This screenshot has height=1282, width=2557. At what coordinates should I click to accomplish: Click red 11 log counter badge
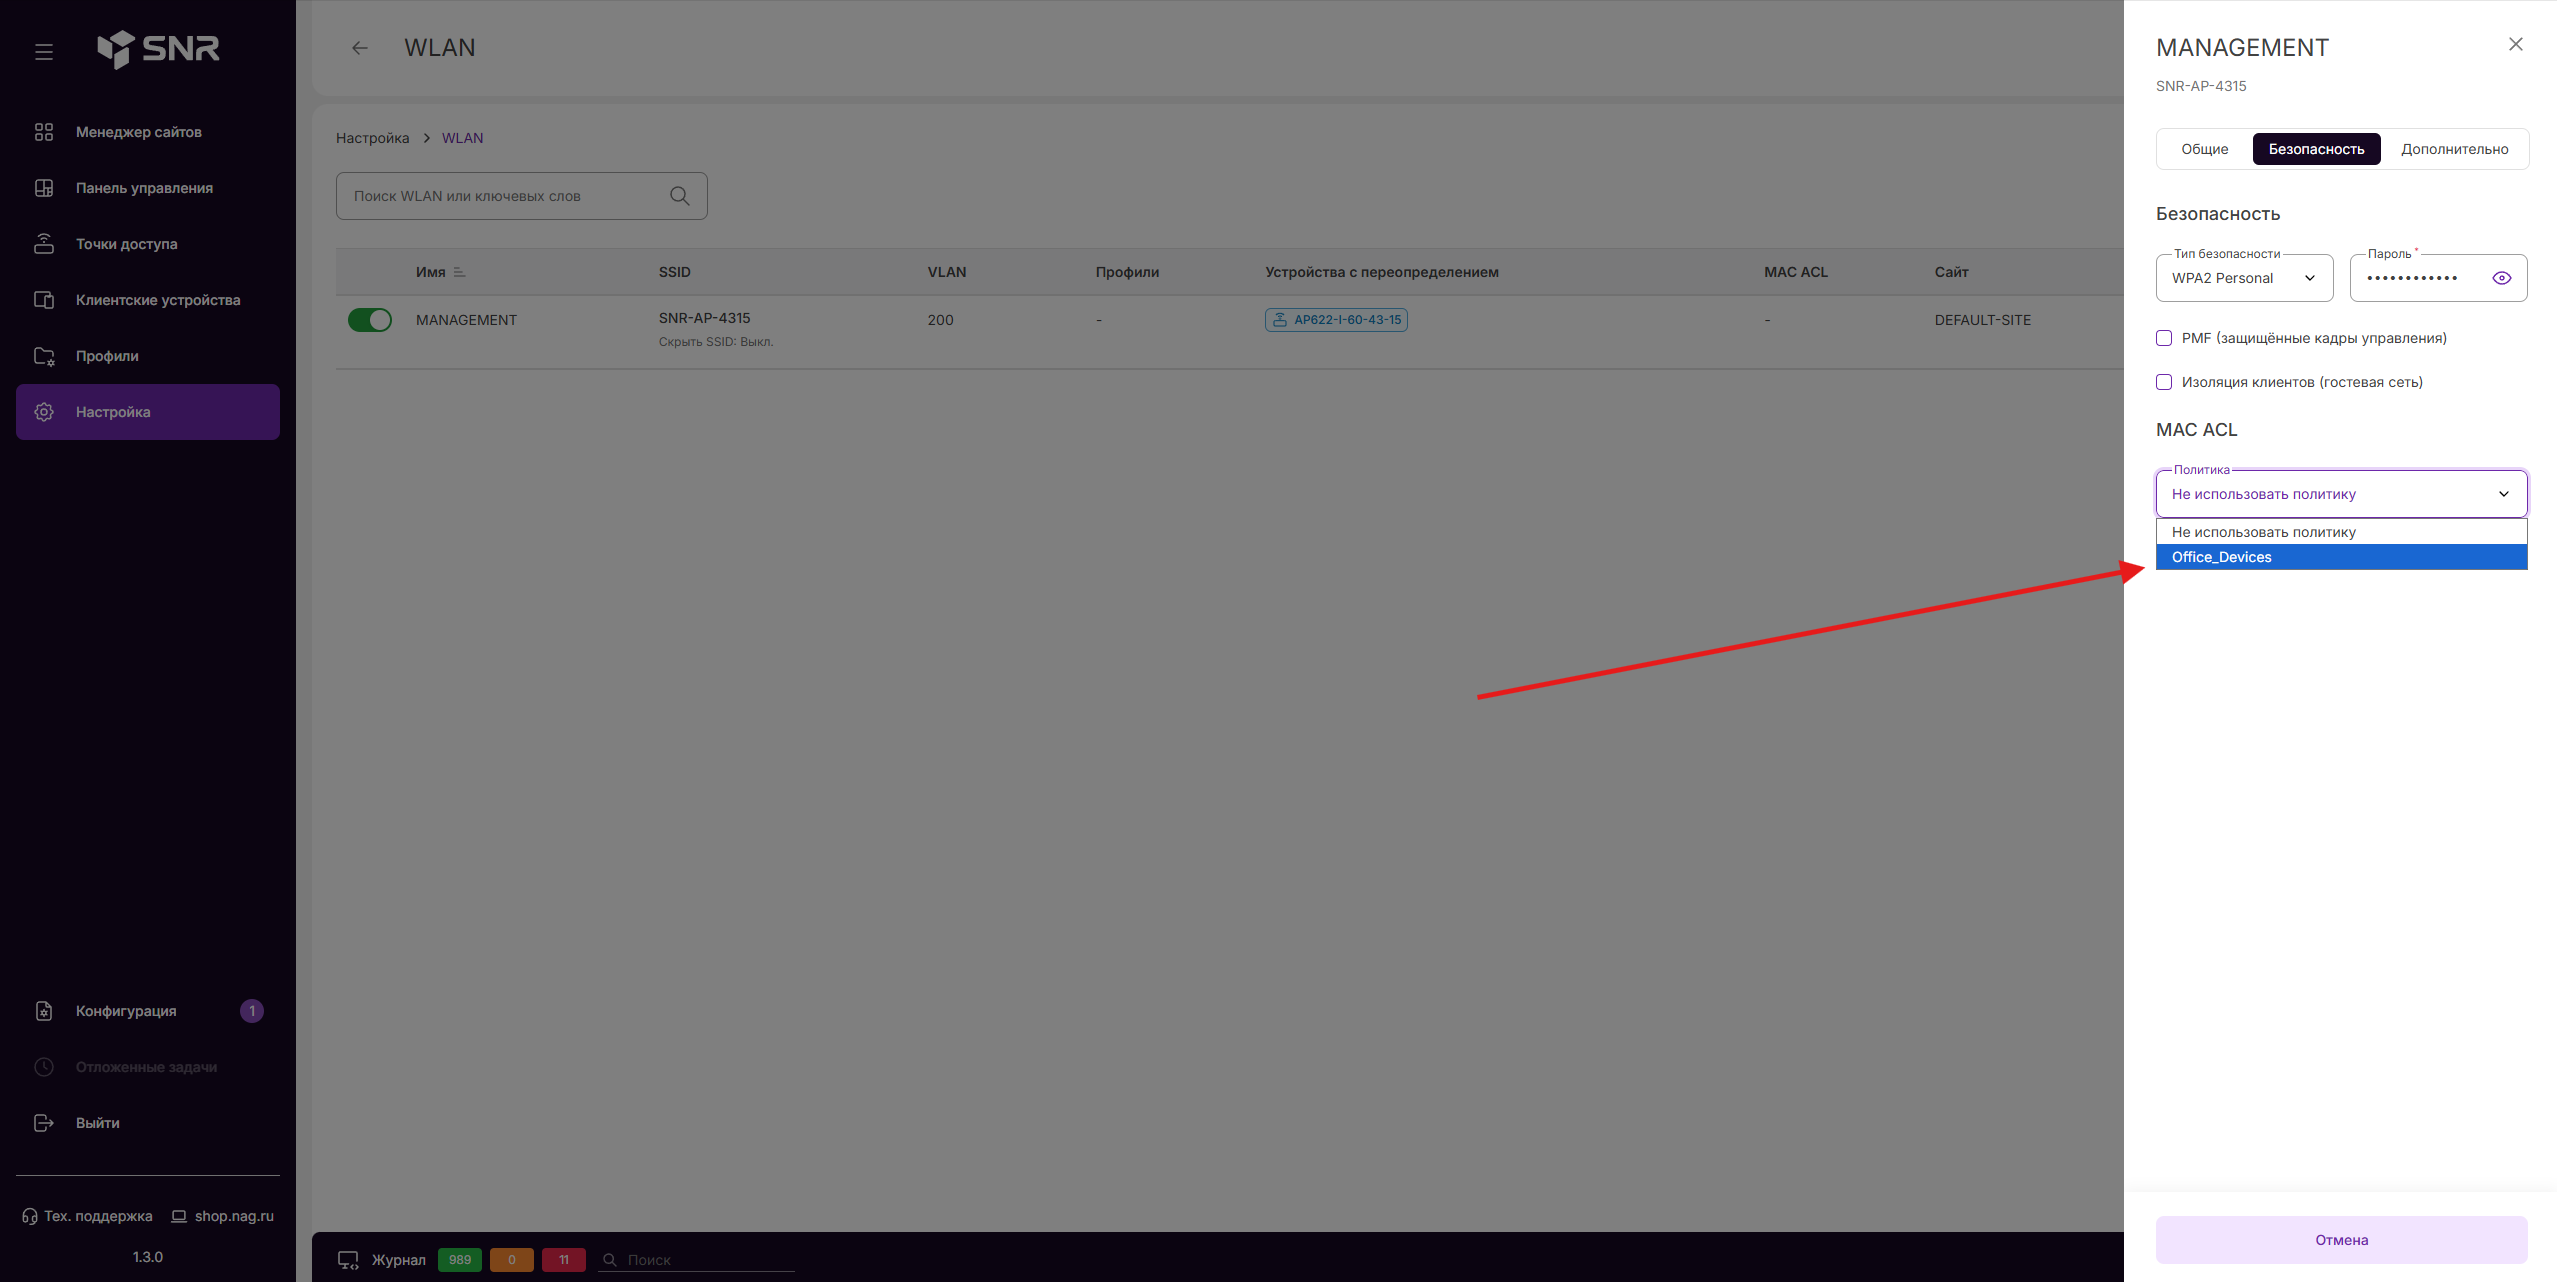pyautogui.click(x=564, y=1260)
